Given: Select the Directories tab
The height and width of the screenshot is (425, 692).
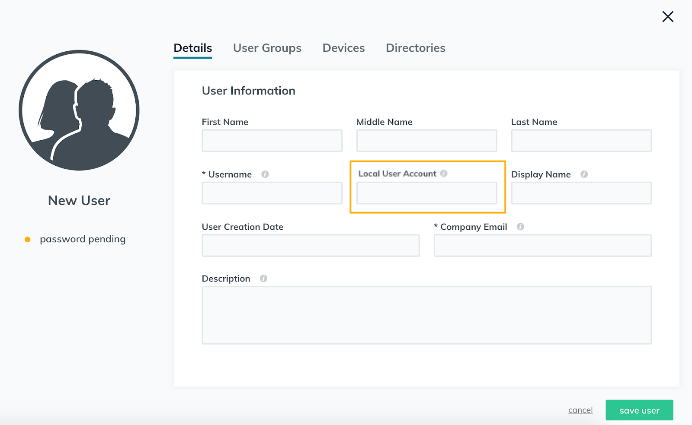Looking at the screenshot, I should [415, 48].
